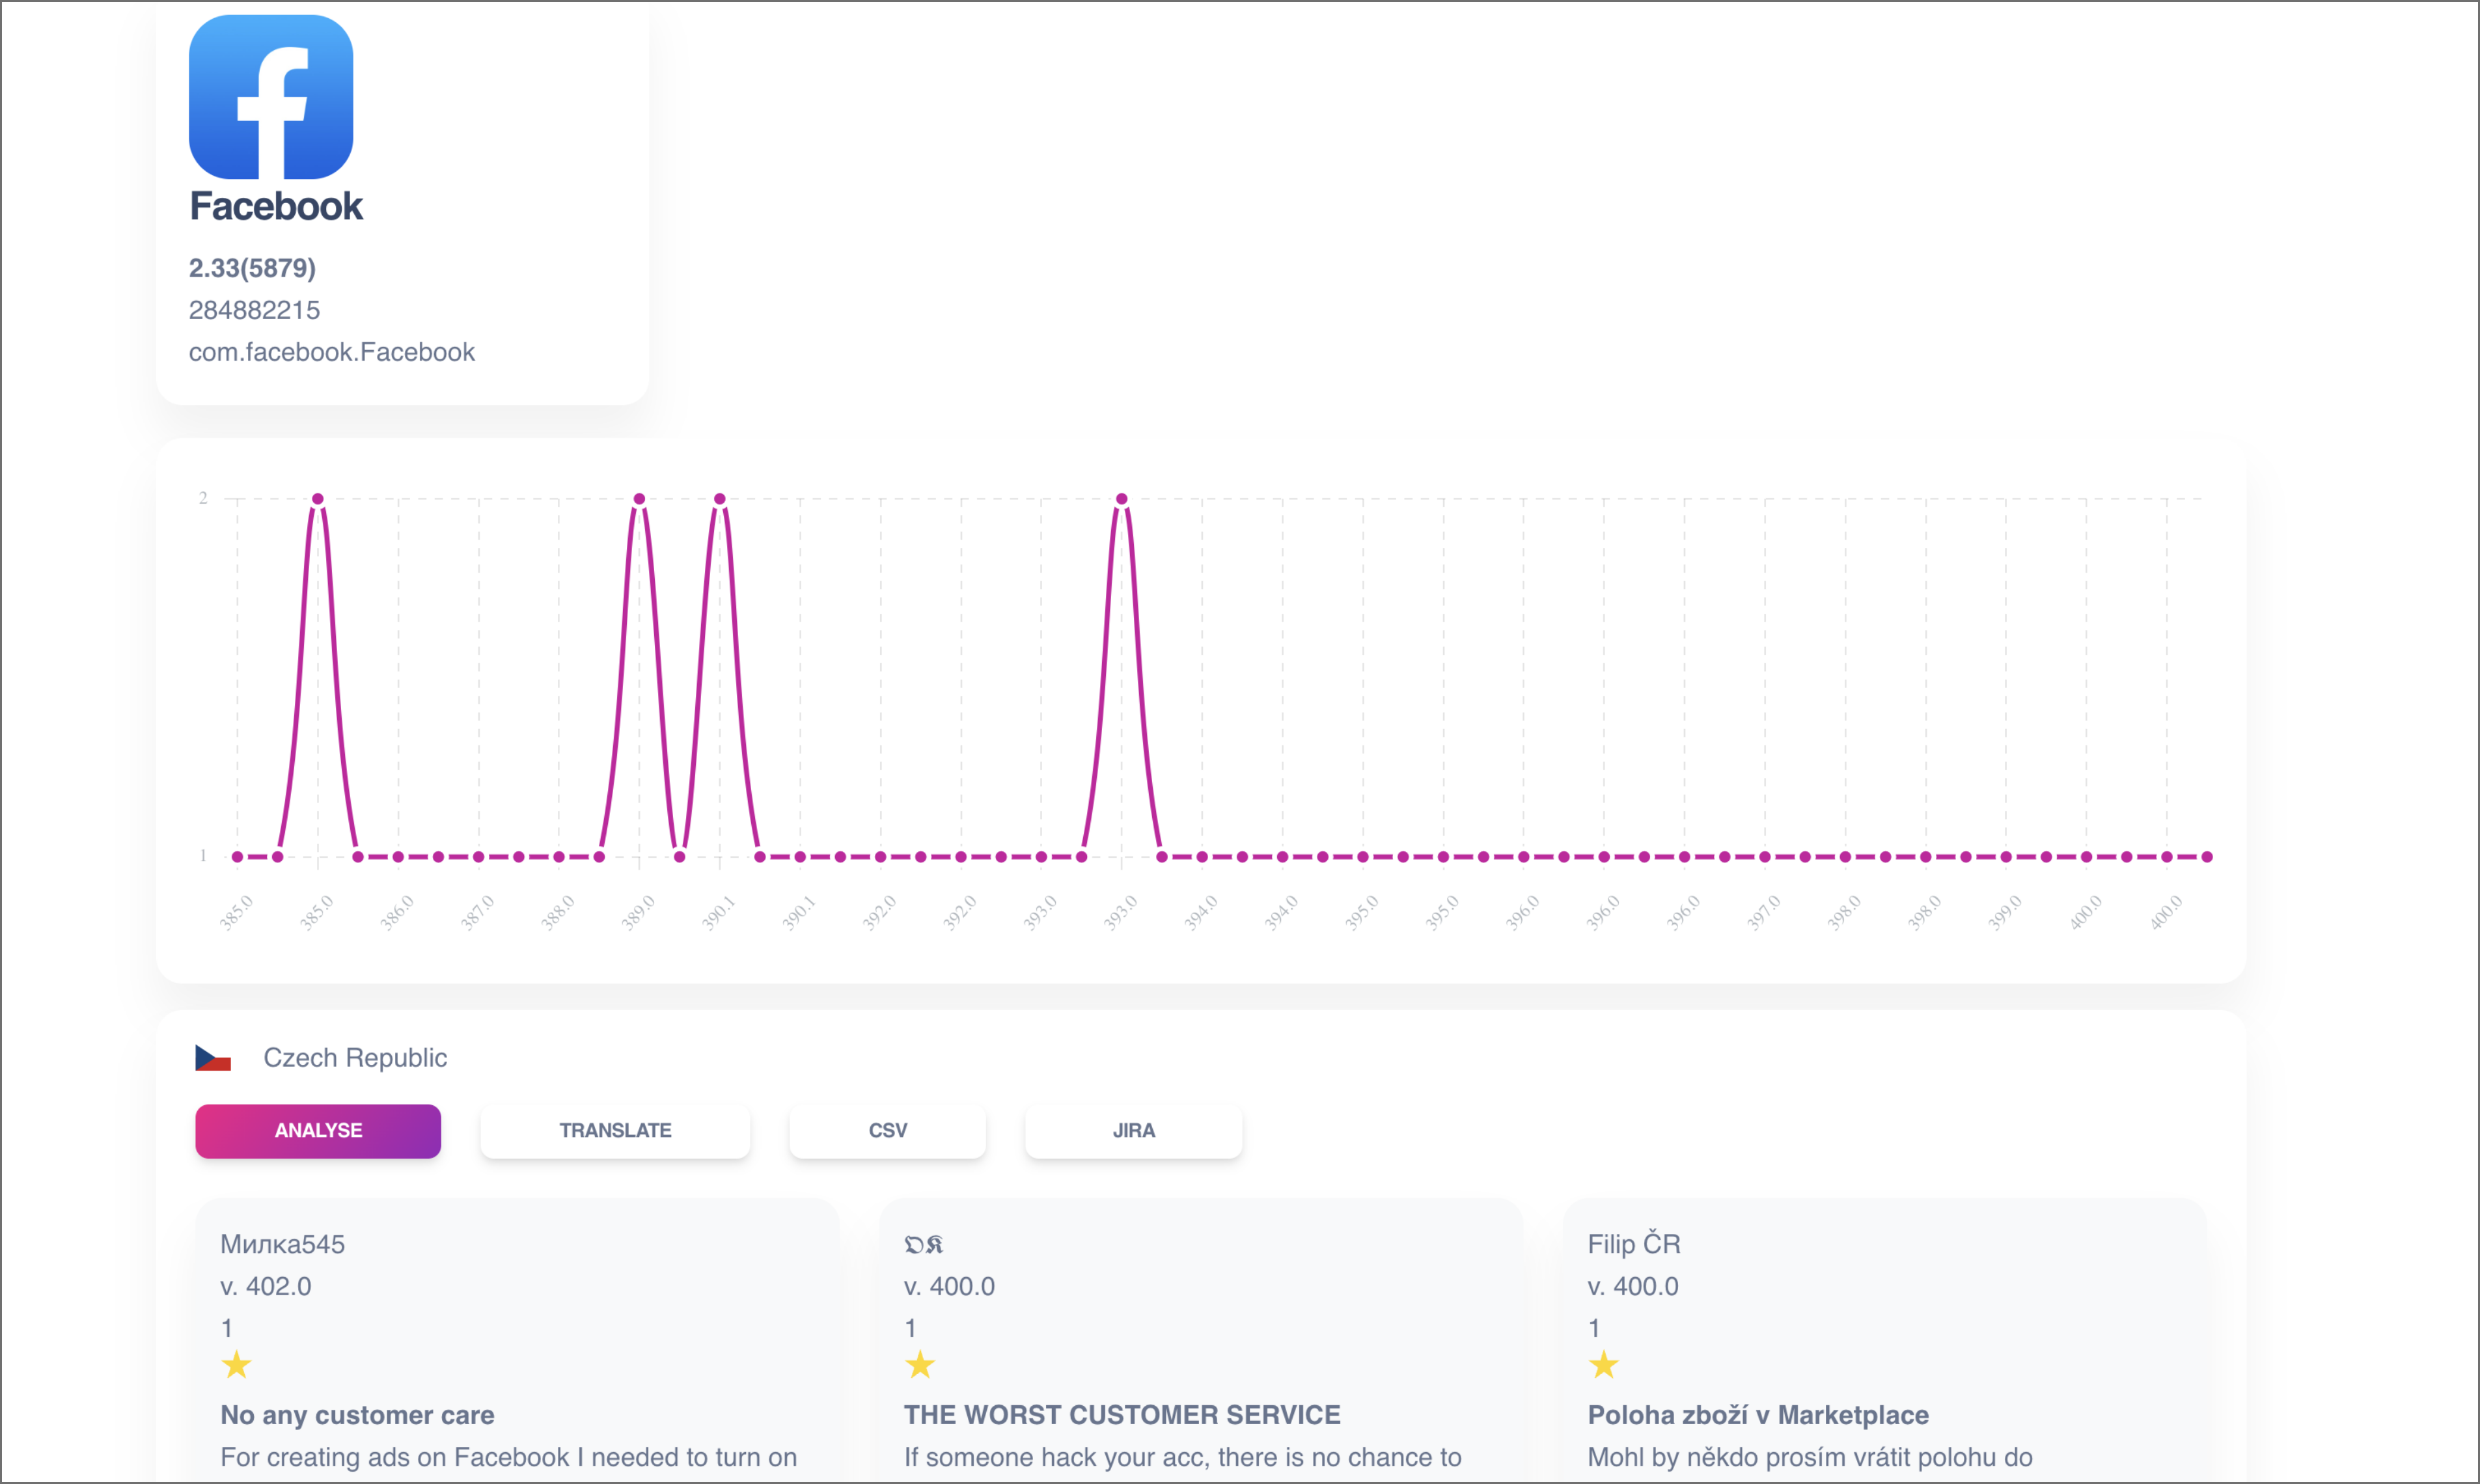
Task: Click the Czech Republic country label
Action: [355, 1058]
